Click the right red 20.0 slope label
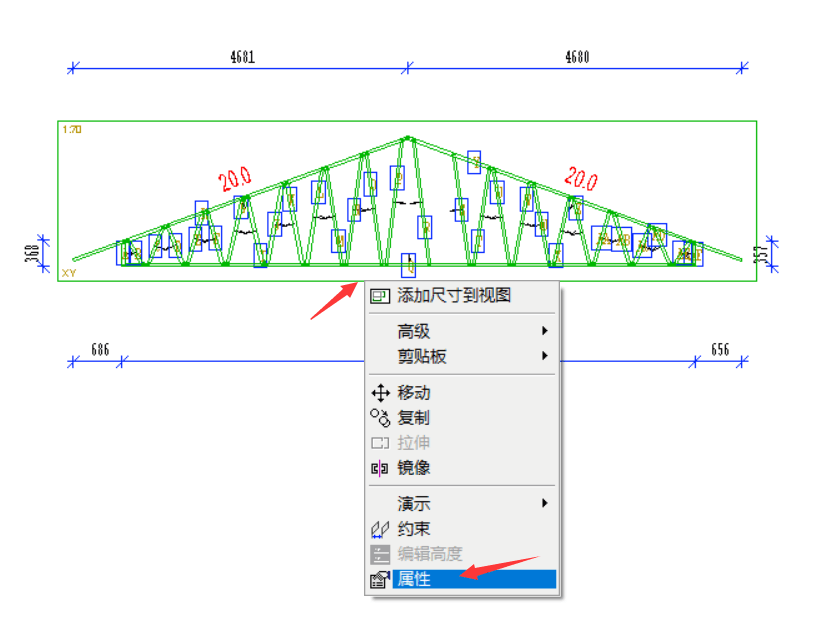The image size is (839, 626). point(581,179)
